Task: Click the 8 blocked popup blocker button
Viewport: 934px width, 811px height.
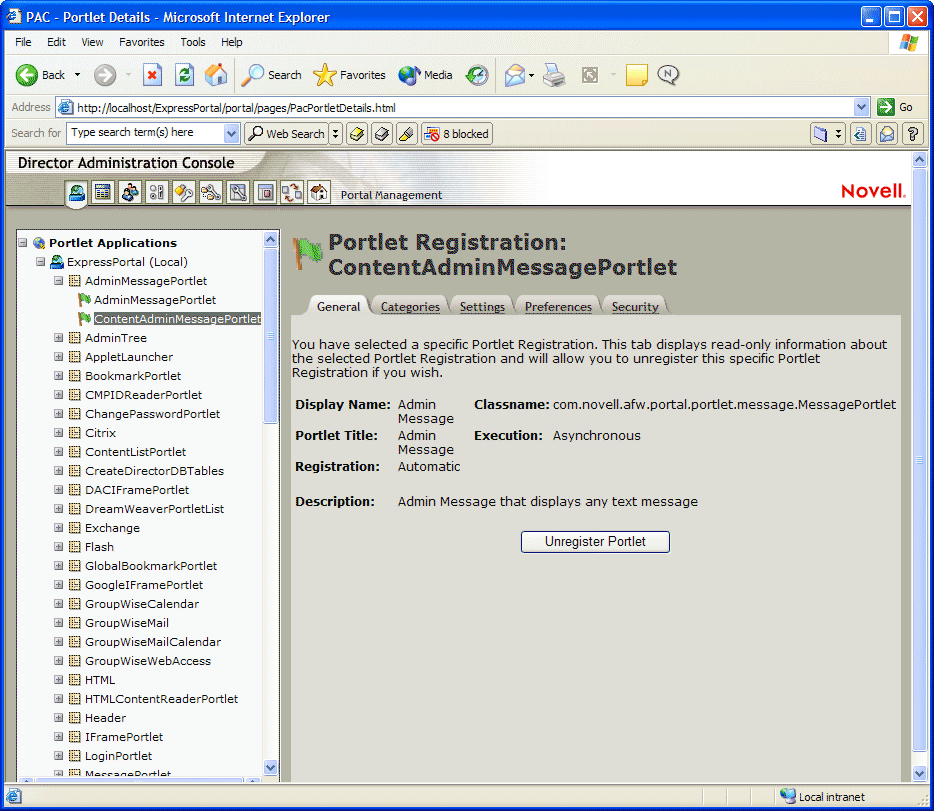Action: coord(457,134)
